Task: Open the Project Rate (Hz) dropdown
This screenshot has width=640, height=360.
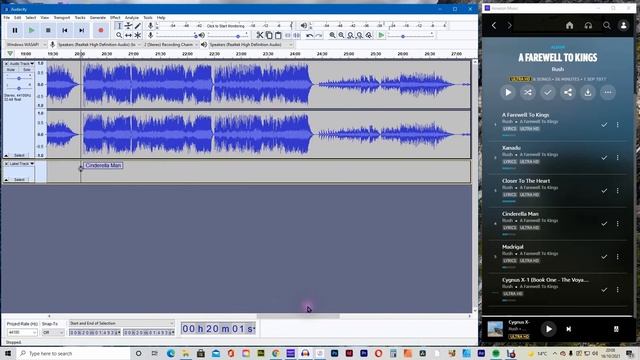Action: (x=22, y=333)
